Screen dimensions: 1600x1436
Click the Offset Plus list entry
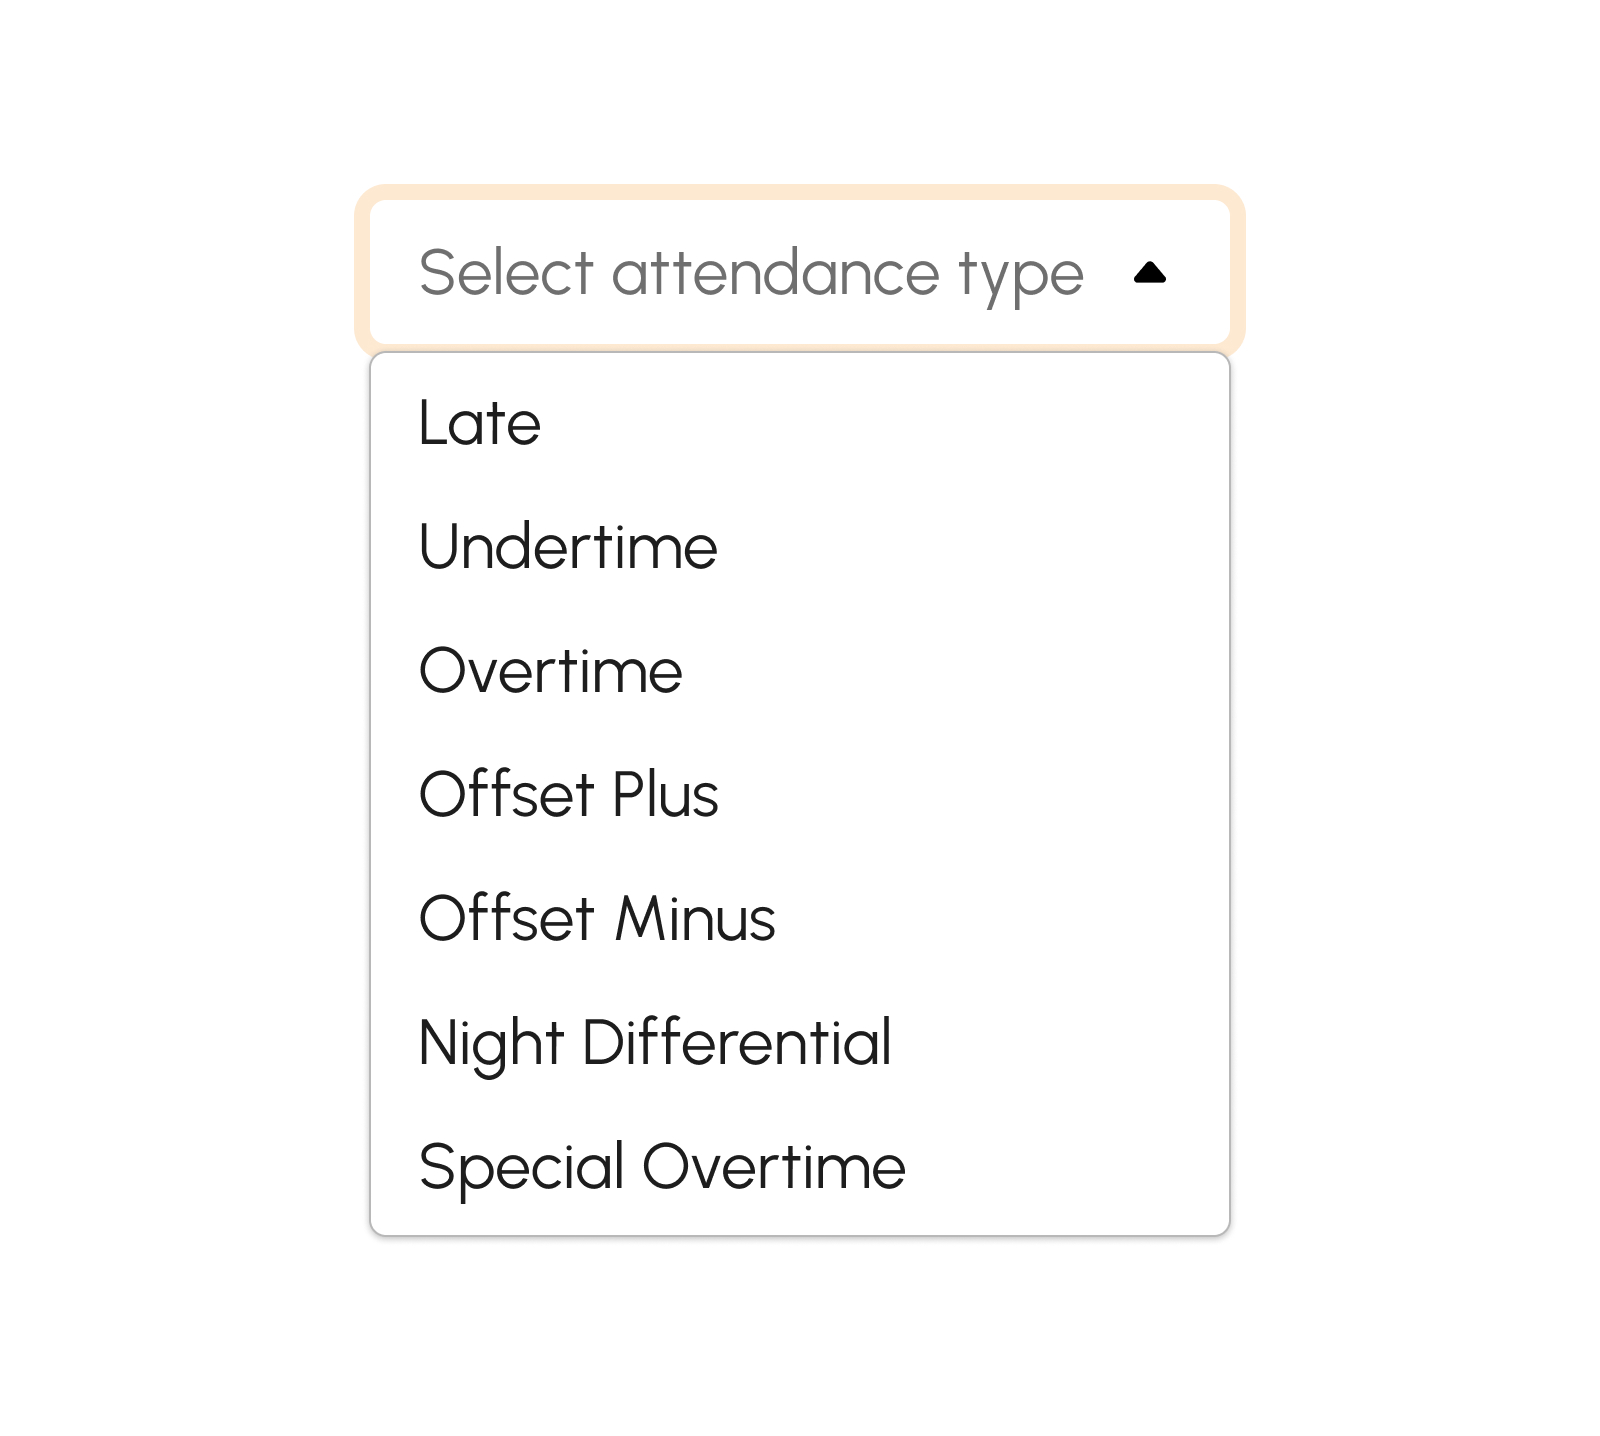point(569,795)
